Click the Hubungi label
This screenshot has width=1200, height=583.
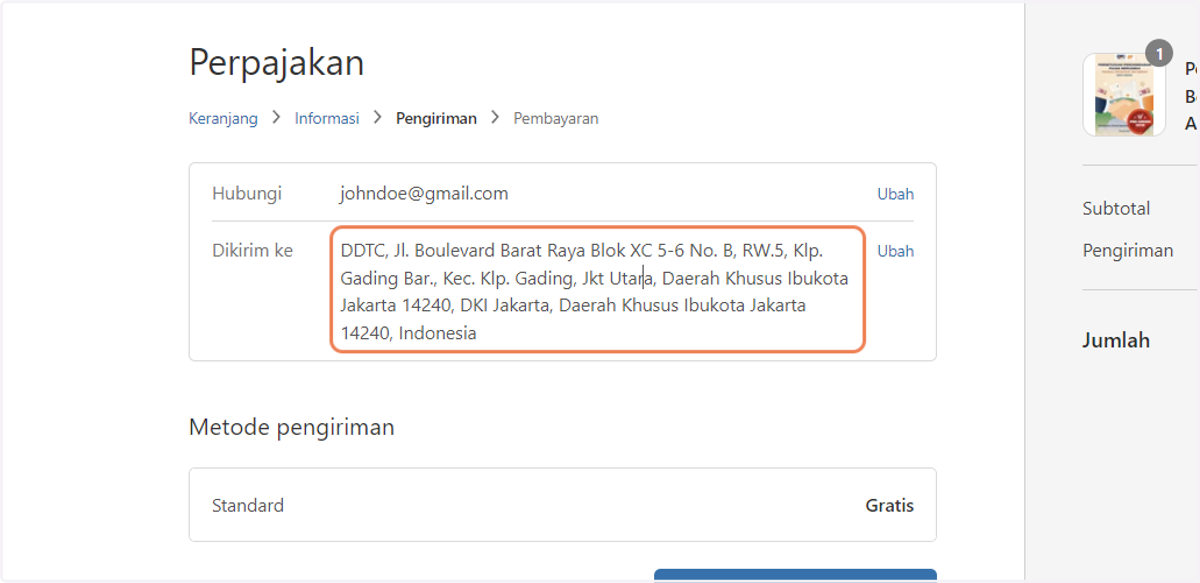246,194
